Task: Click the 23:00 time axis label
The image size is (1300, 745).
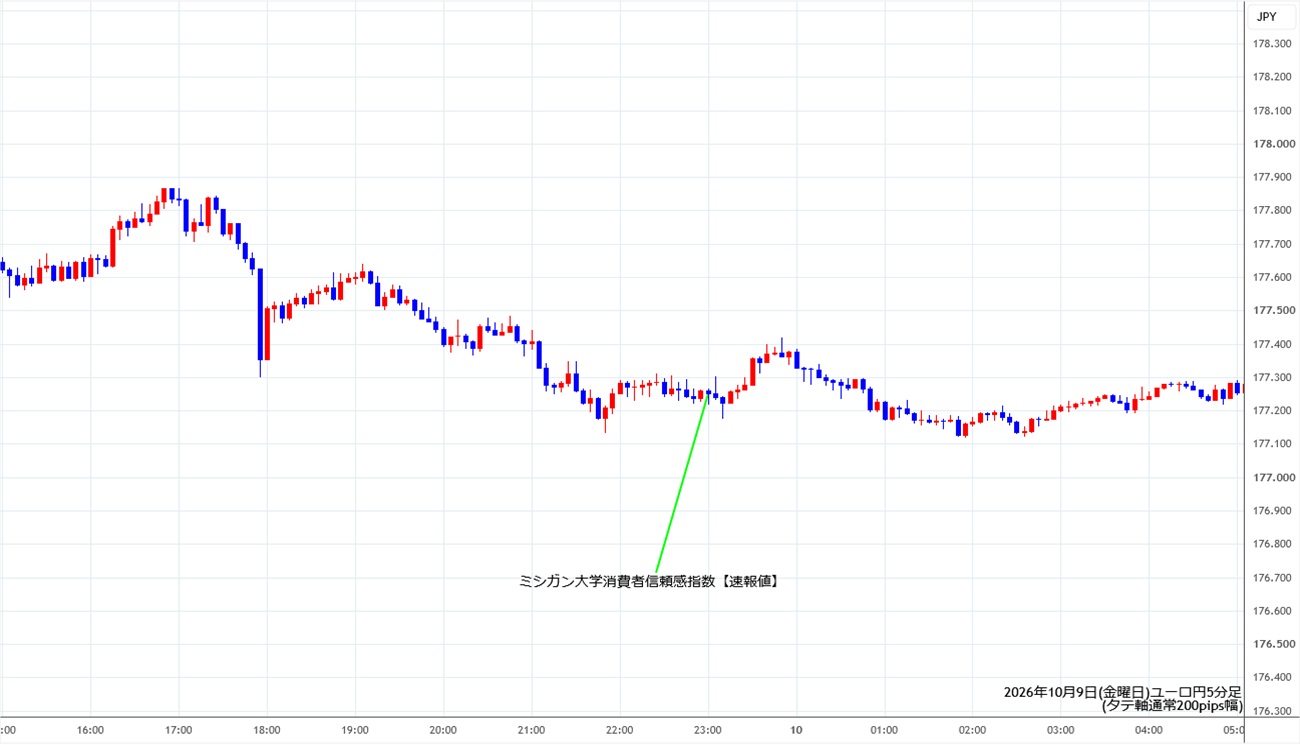Action: pos(708,730)
